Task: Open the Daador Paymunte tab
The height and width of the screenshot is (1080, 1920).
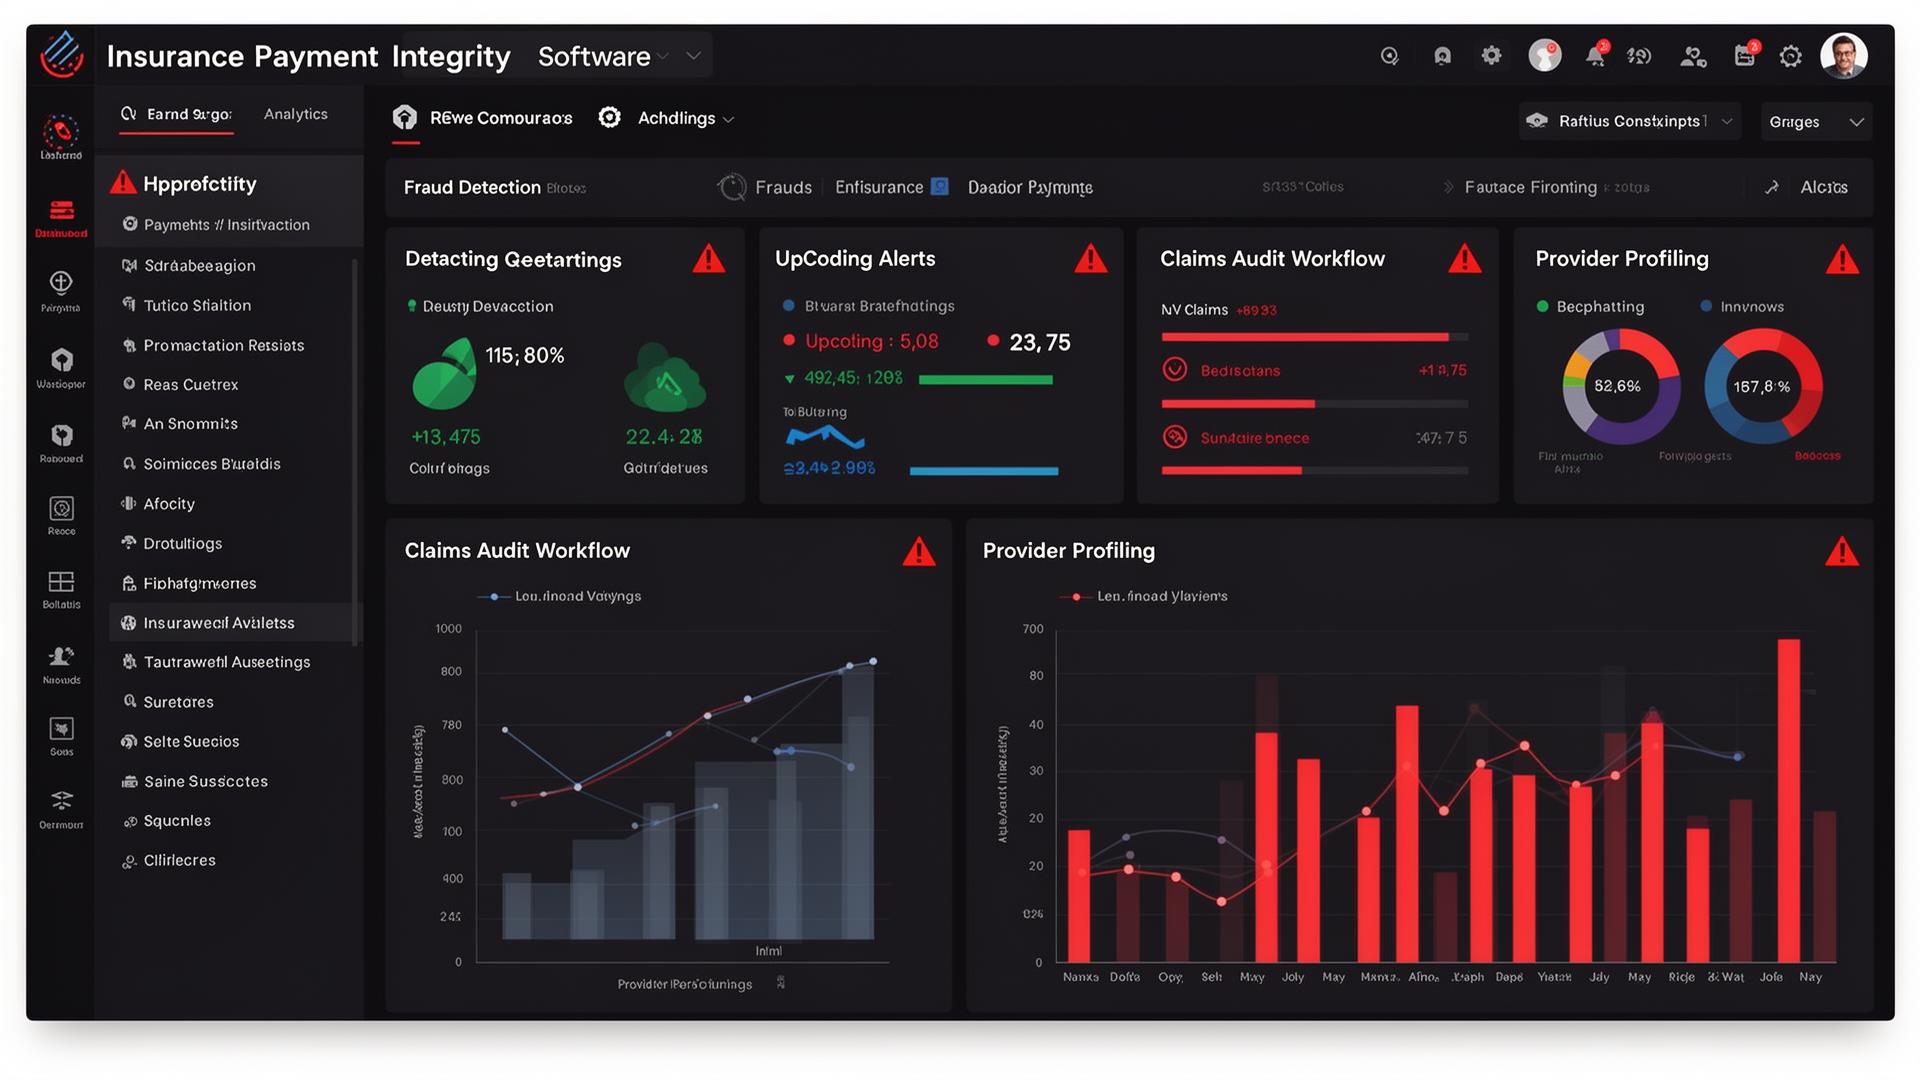Action: pyautogui.click(x=1030, y=187)
